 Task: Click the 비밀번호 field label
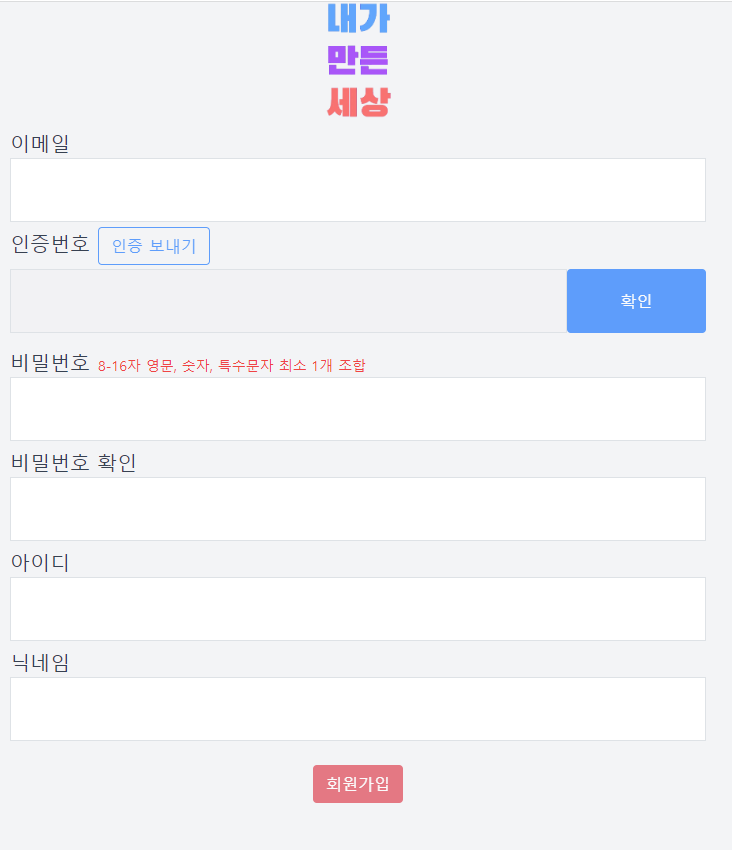pyautogui.click(x=48, y=363)
